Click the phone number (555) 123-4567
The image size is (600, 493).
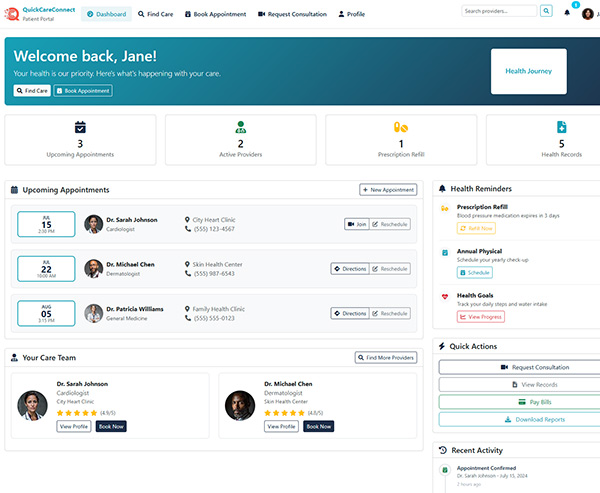coord(214,229)
